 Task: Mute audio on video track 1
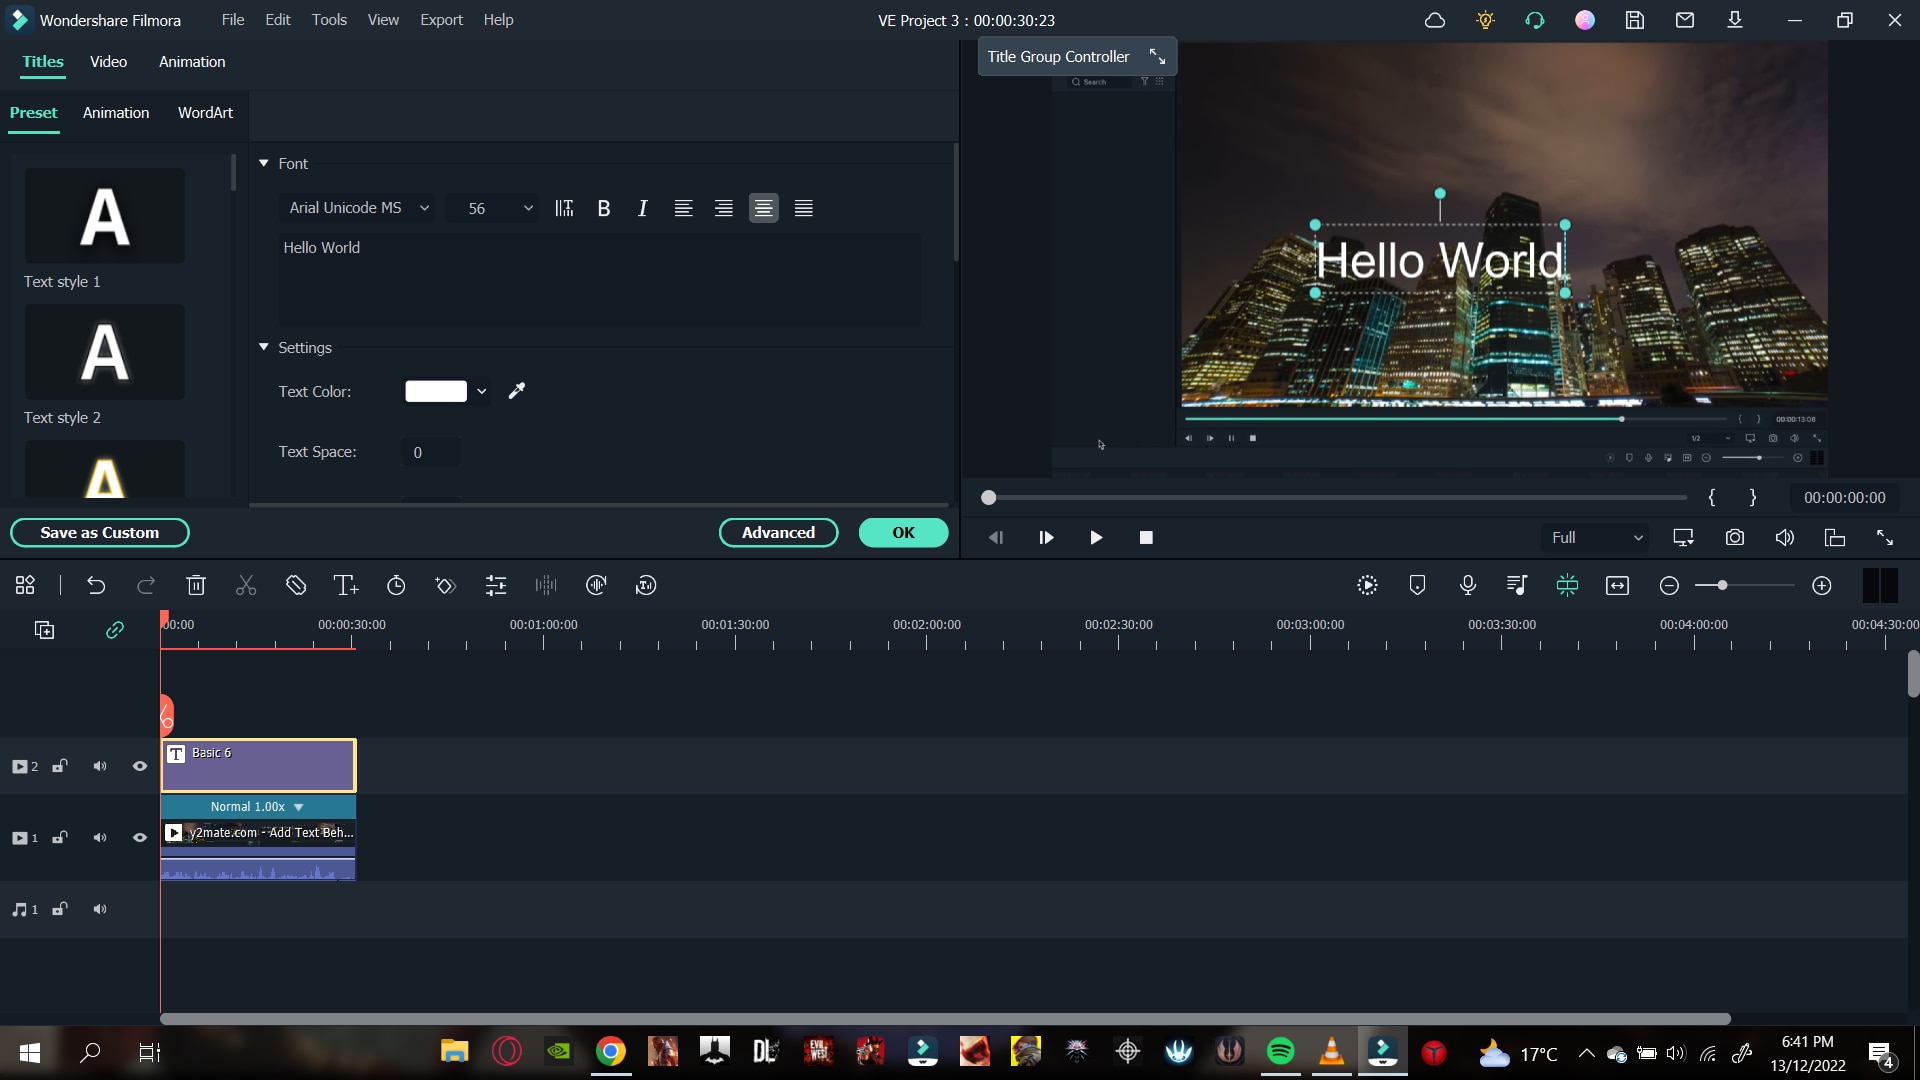click(x=100, y=837)
